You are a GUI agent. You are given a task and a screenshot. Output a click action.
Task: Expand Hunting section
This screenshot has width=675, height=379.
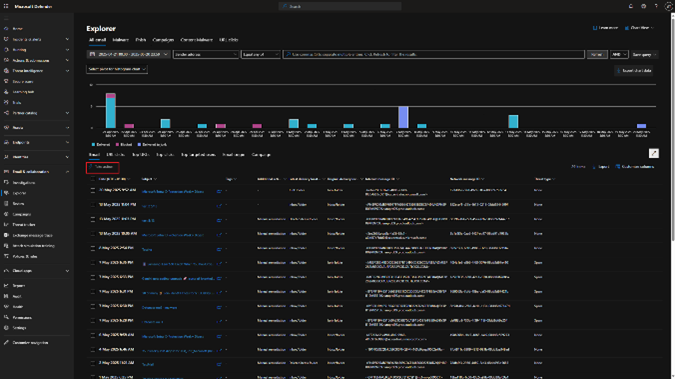click(x=67, y=50)
